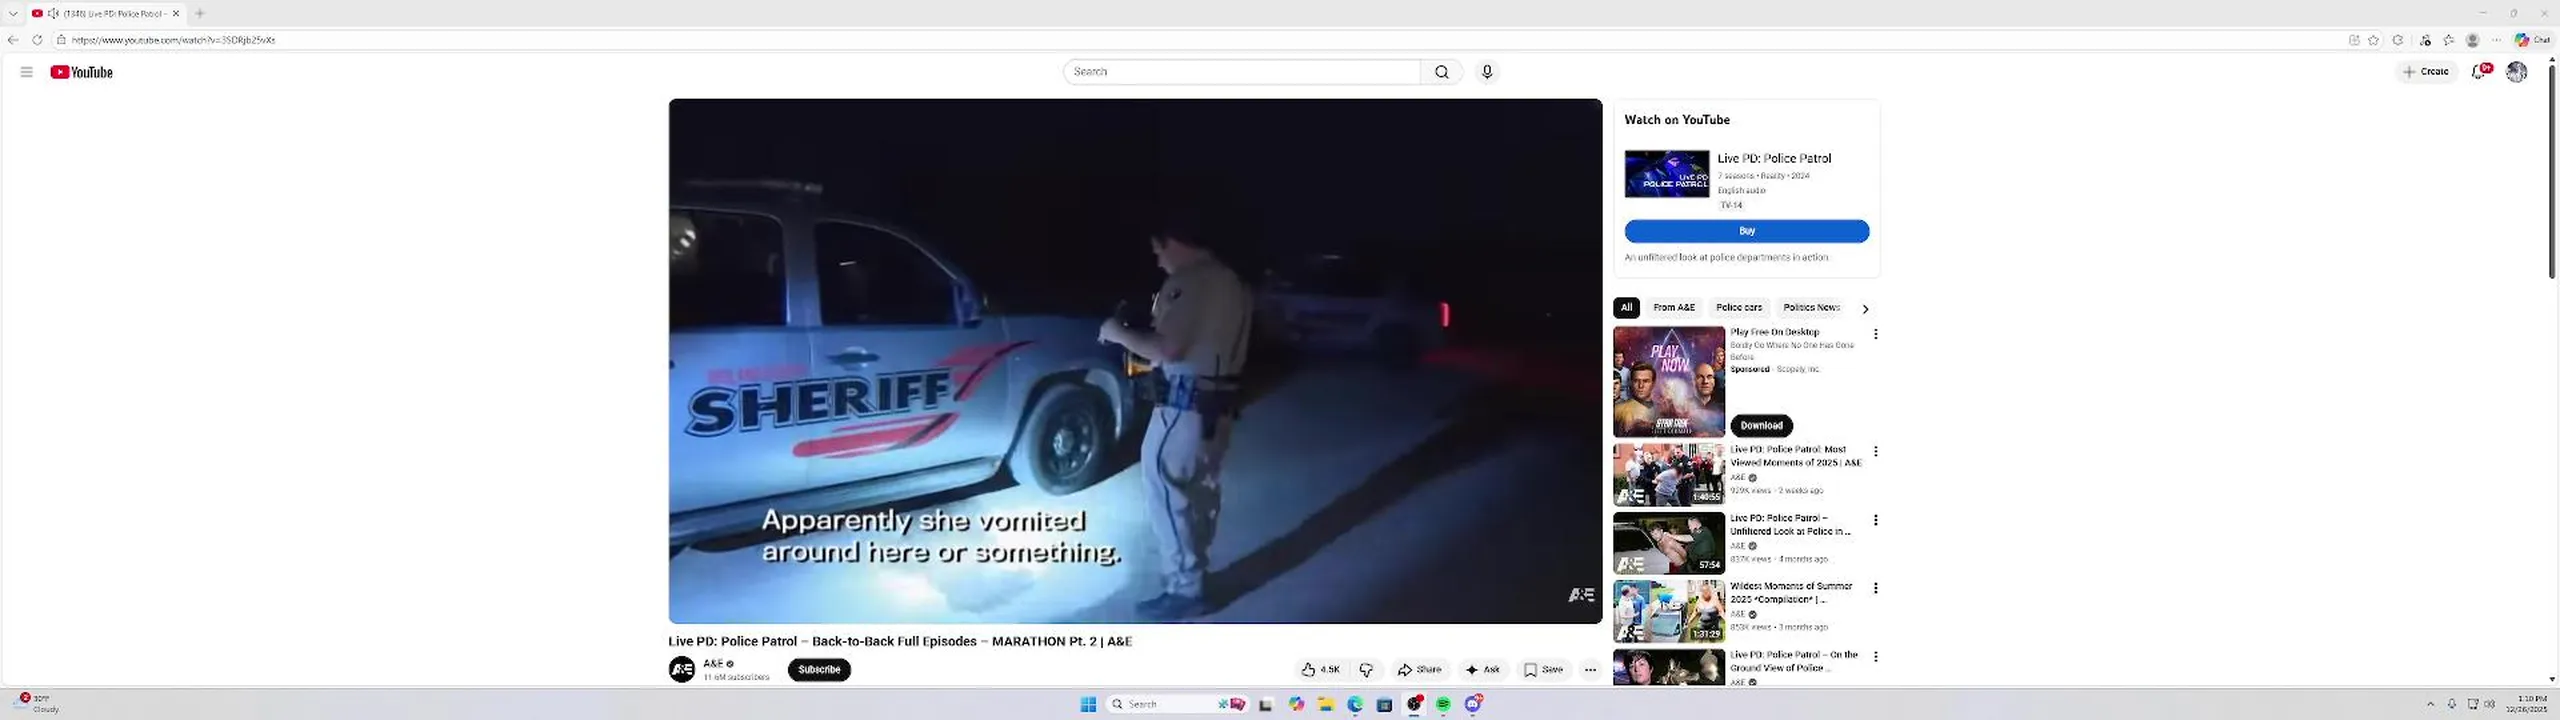Mute the tab using the speaker icon
The image size is (2560, 720).
click(x=53, y=13)
